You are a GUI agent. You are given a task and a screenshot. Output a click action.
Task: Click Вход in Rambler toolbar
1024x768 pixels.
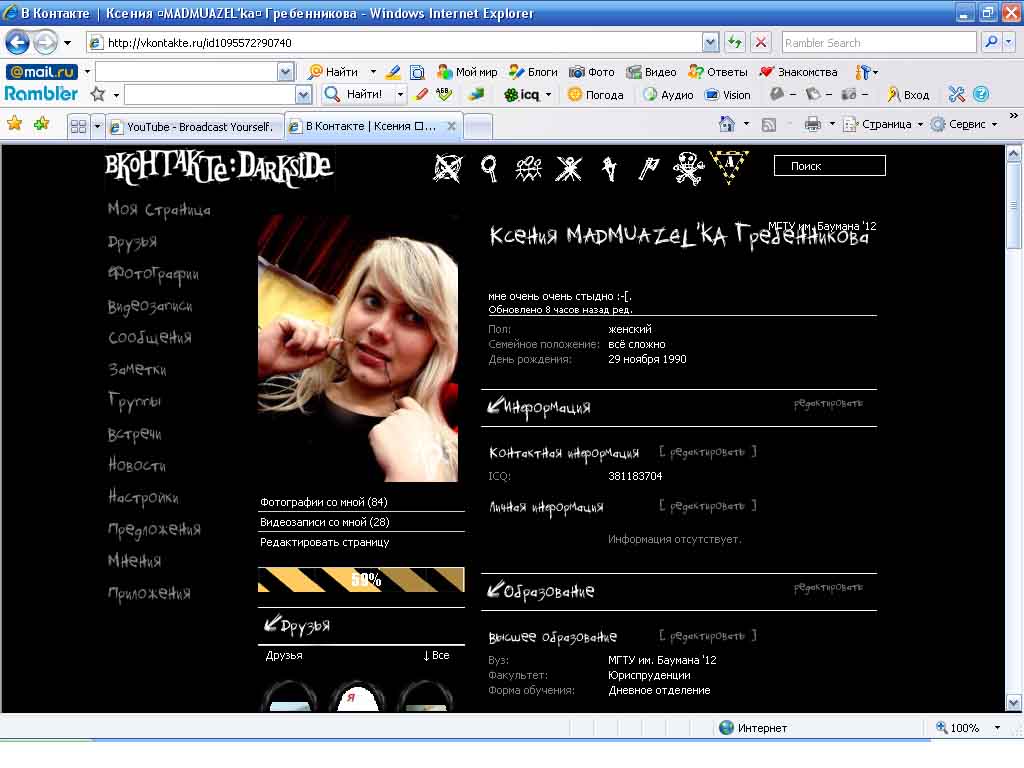click(x=908, y=95)
